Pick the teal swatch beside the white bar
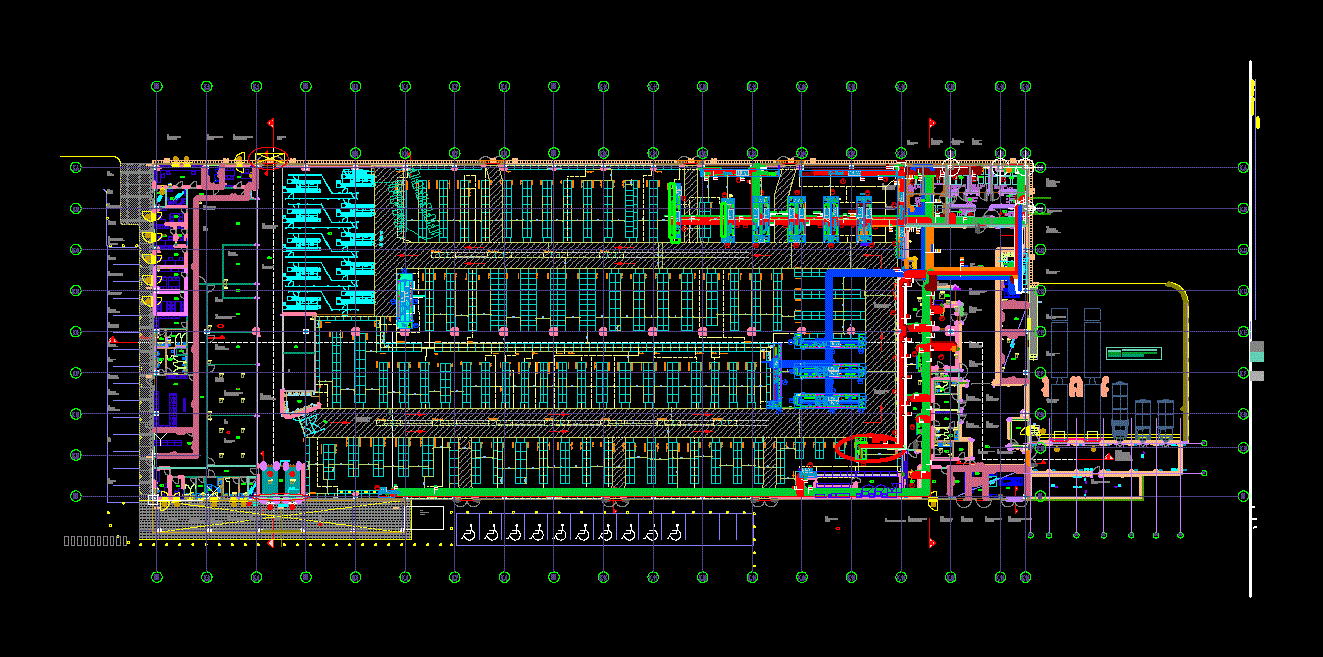The width and height of the screenshot is (1323, 657). click(1257, 351)
